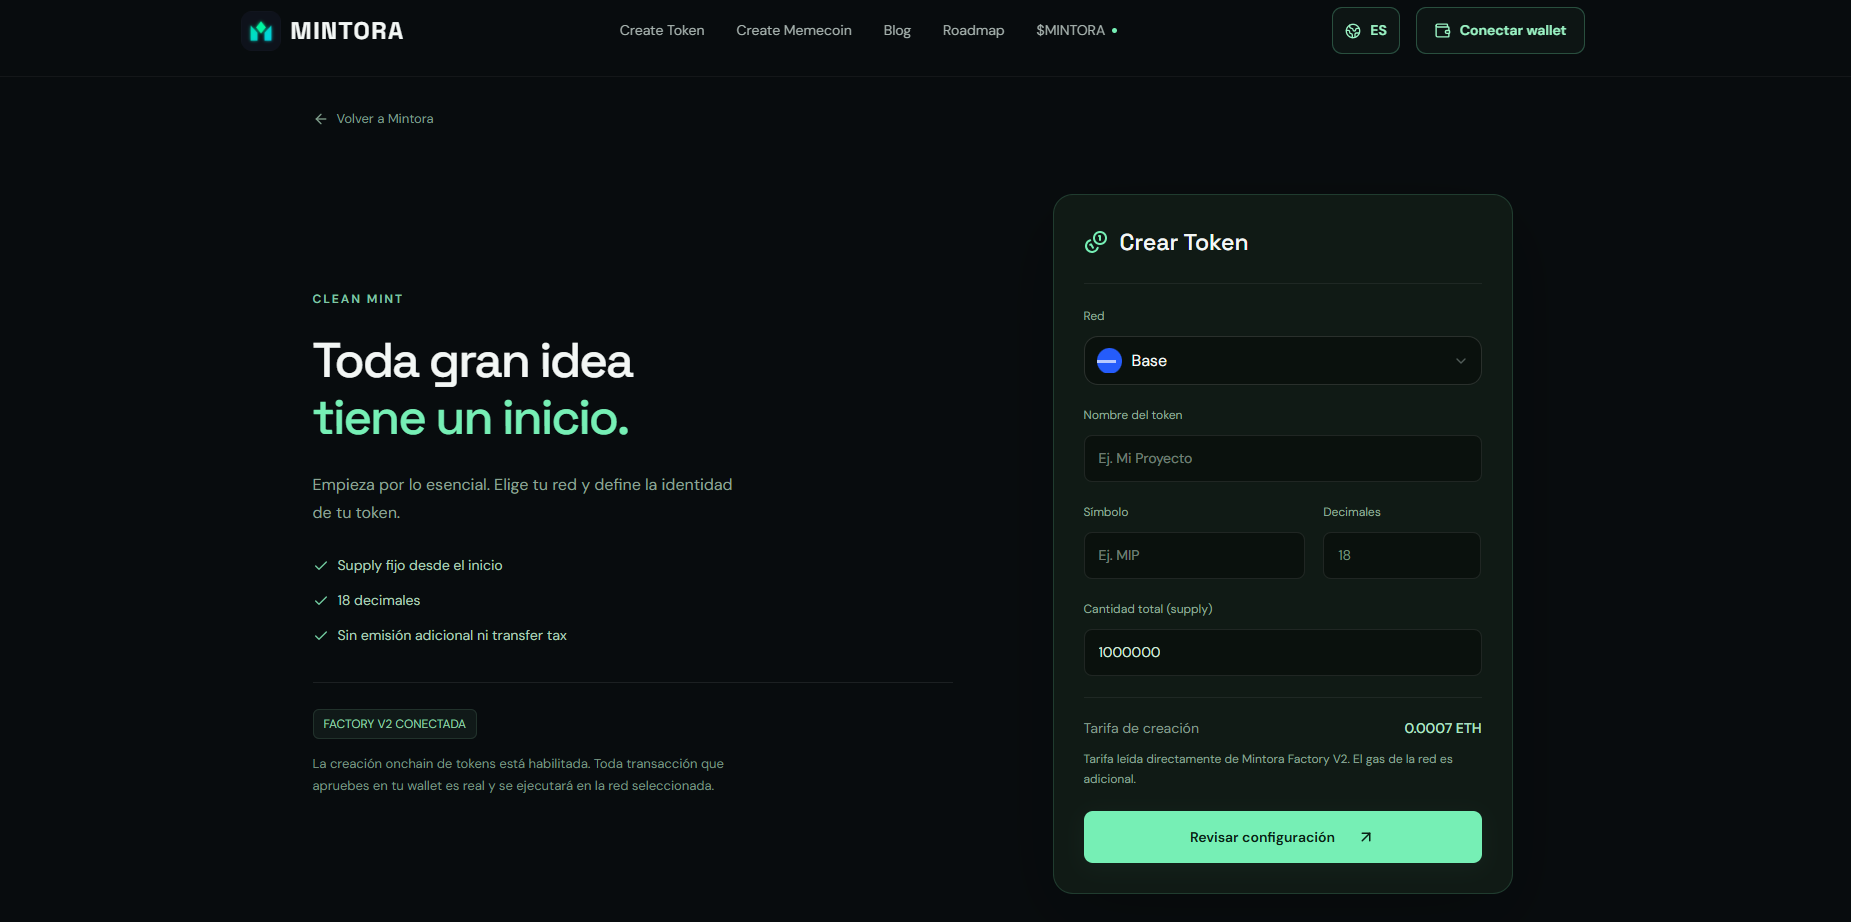Click the CLEAN MINT label

coord(357,299)
